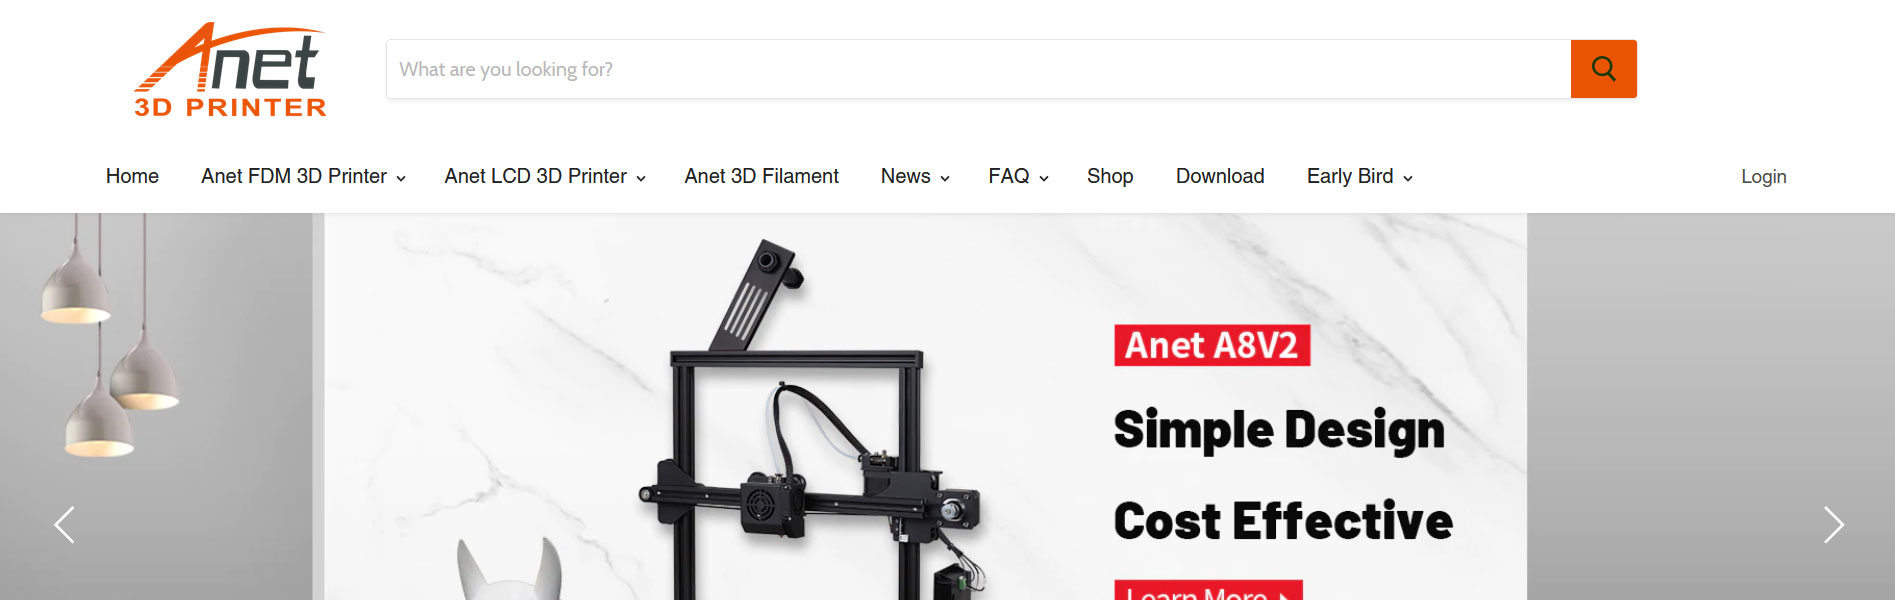This screenshot has height=600, width=1895.
Task: Click the Anet 3D Printer logo
Action: pos(231,70)
